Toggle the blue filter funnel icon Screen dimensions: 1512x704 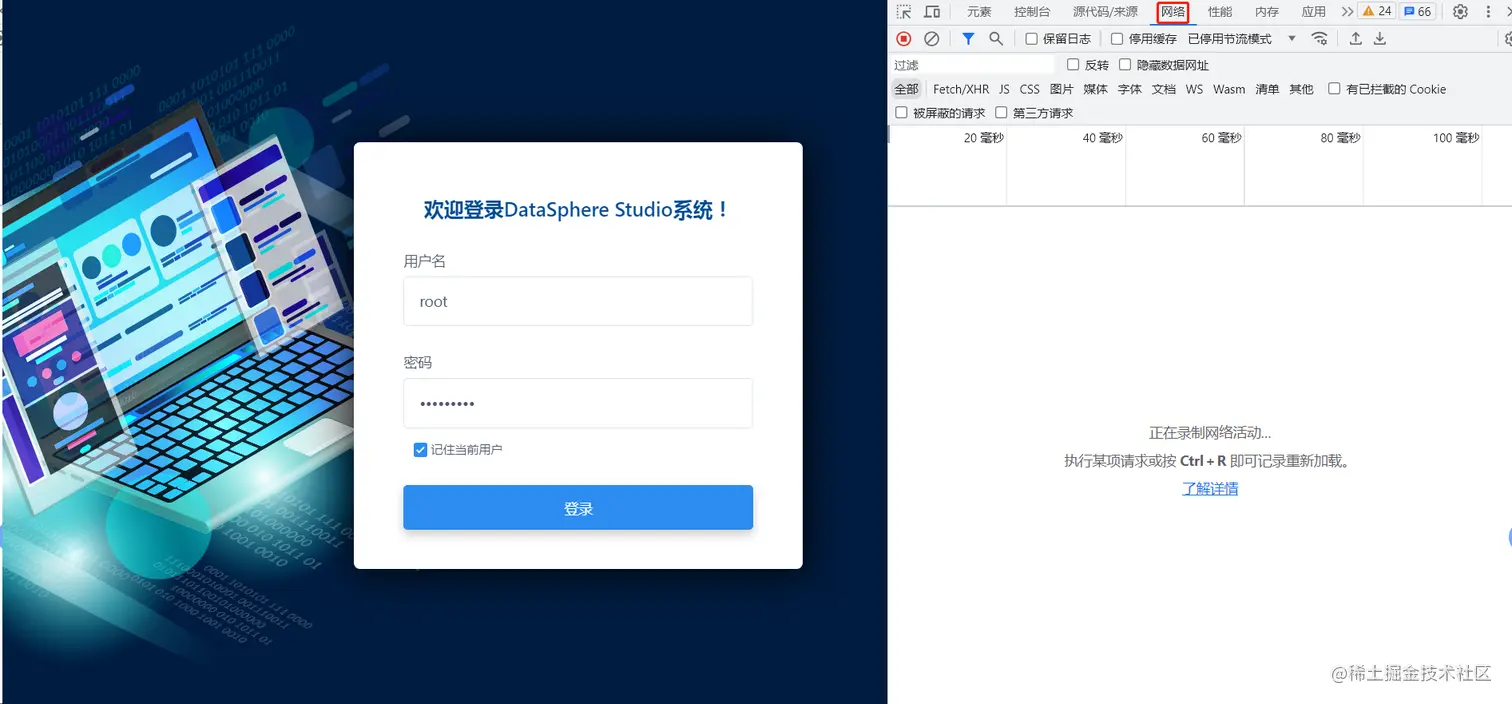(968, 38)
